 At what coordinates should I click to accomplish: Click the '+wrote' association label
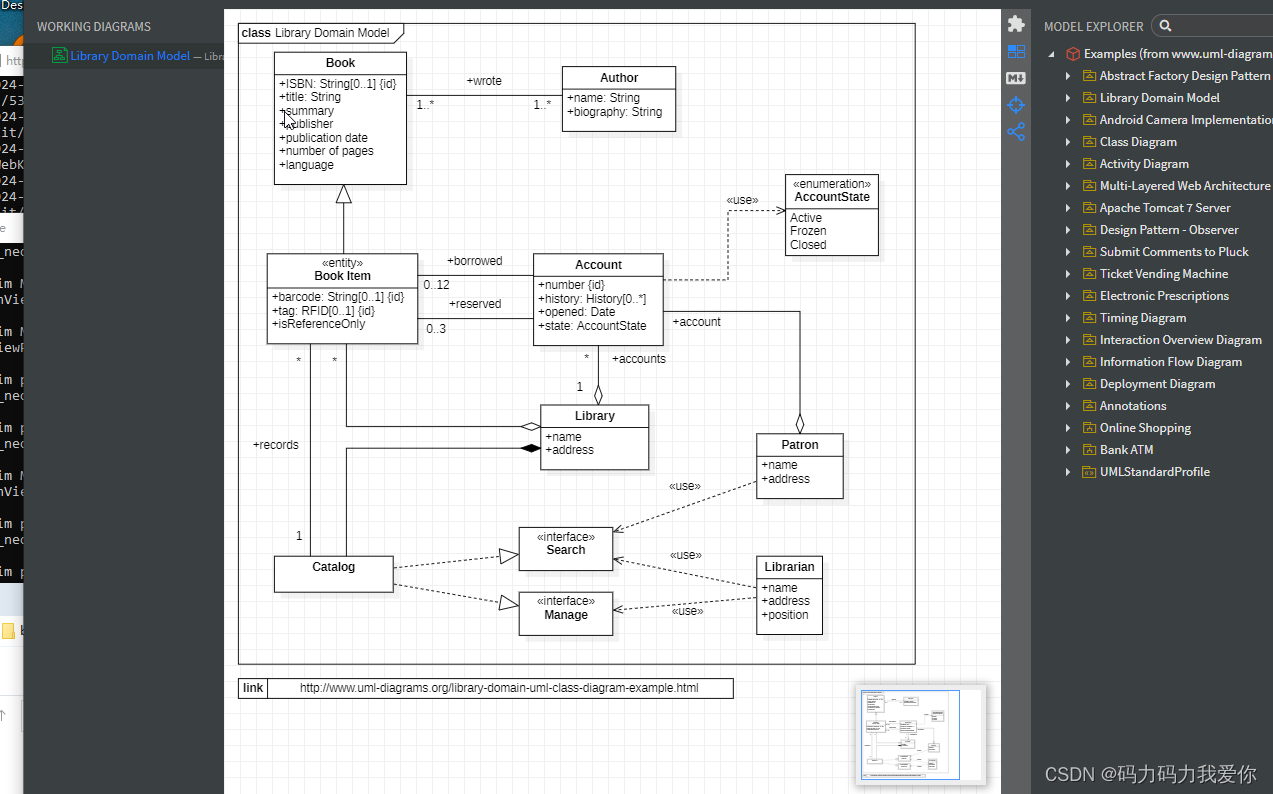click(x=484, y=81)
